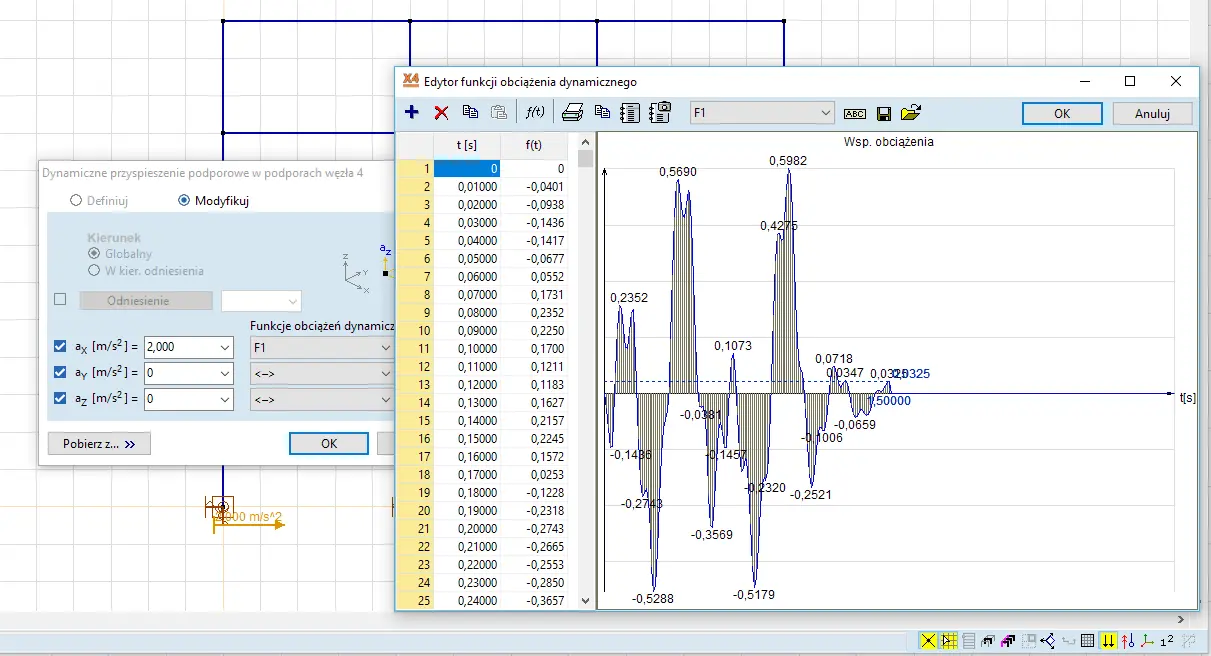
Task: Select the Definiuj radio button
Action: tap(76, 200)
